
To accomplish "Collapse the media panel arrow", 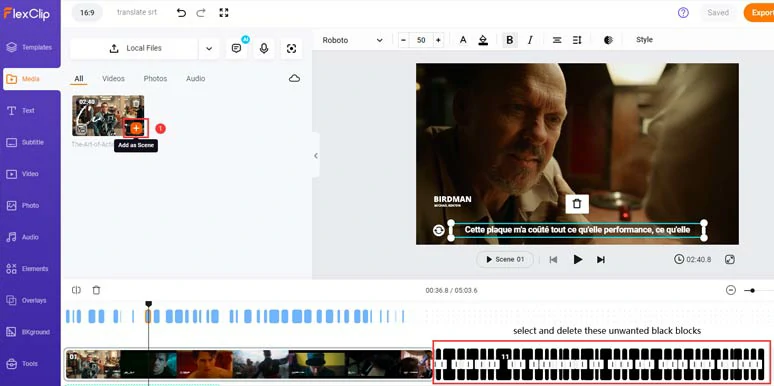I will (x=316, y=155).
